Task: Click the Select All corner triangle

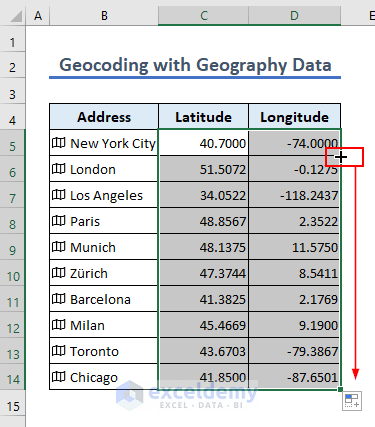Action: [16, 16]
